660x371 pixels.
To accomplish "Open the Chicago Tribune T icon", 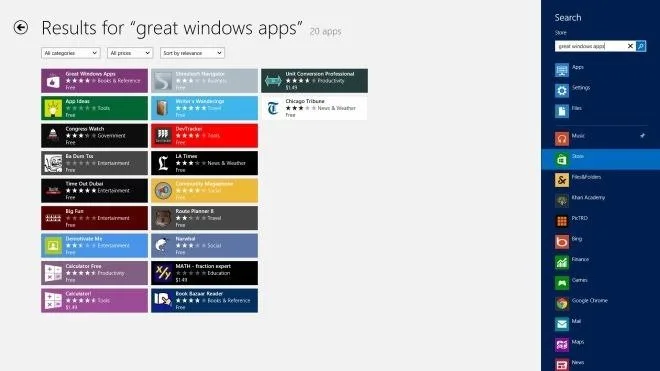I will [273, 108].
